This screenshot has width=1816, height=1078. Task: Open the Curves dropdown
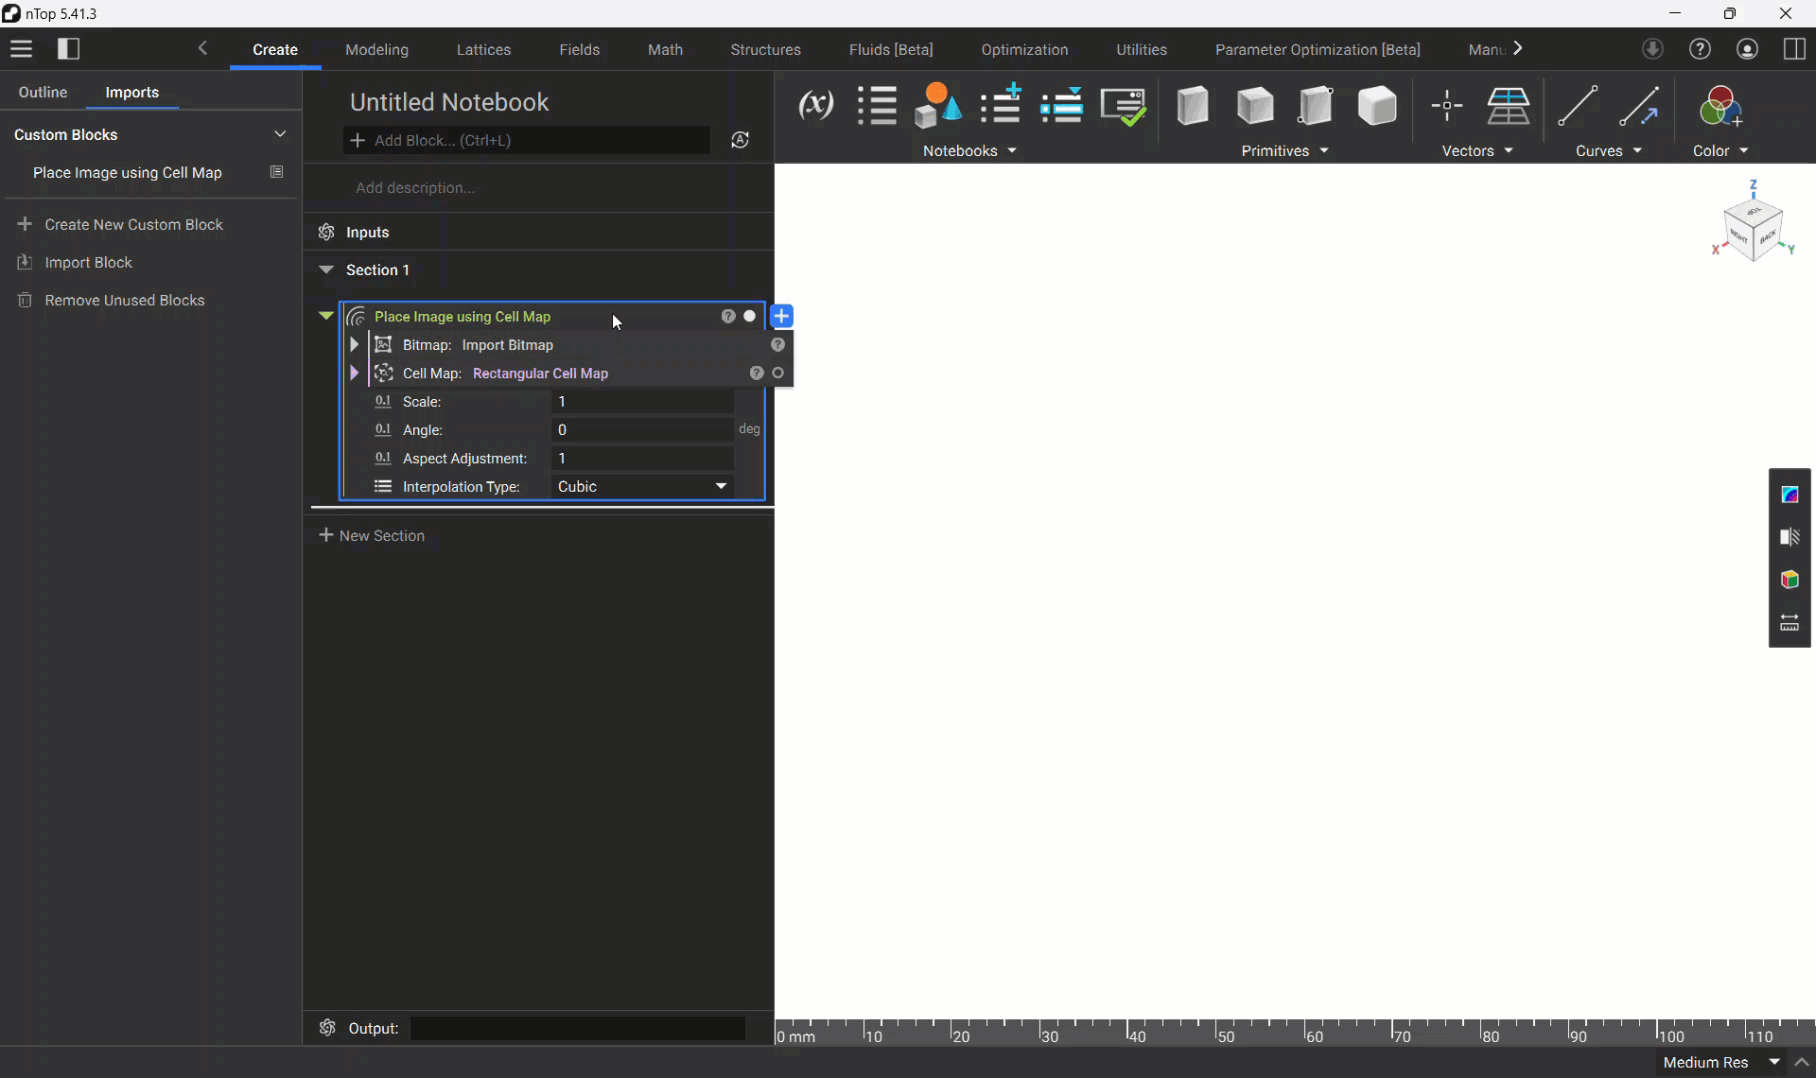1608,150
